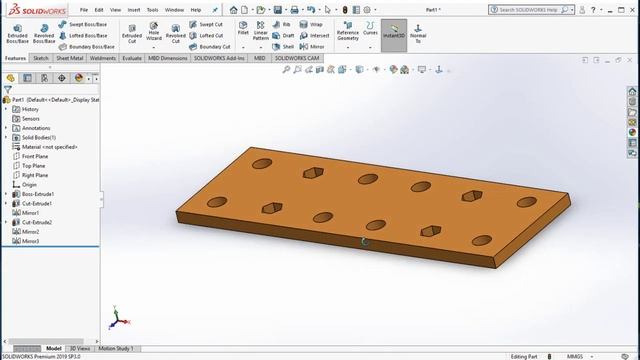The image size is (640, 360).
Task: Select Material <not specified> in the tree
Action: point(45,147)
